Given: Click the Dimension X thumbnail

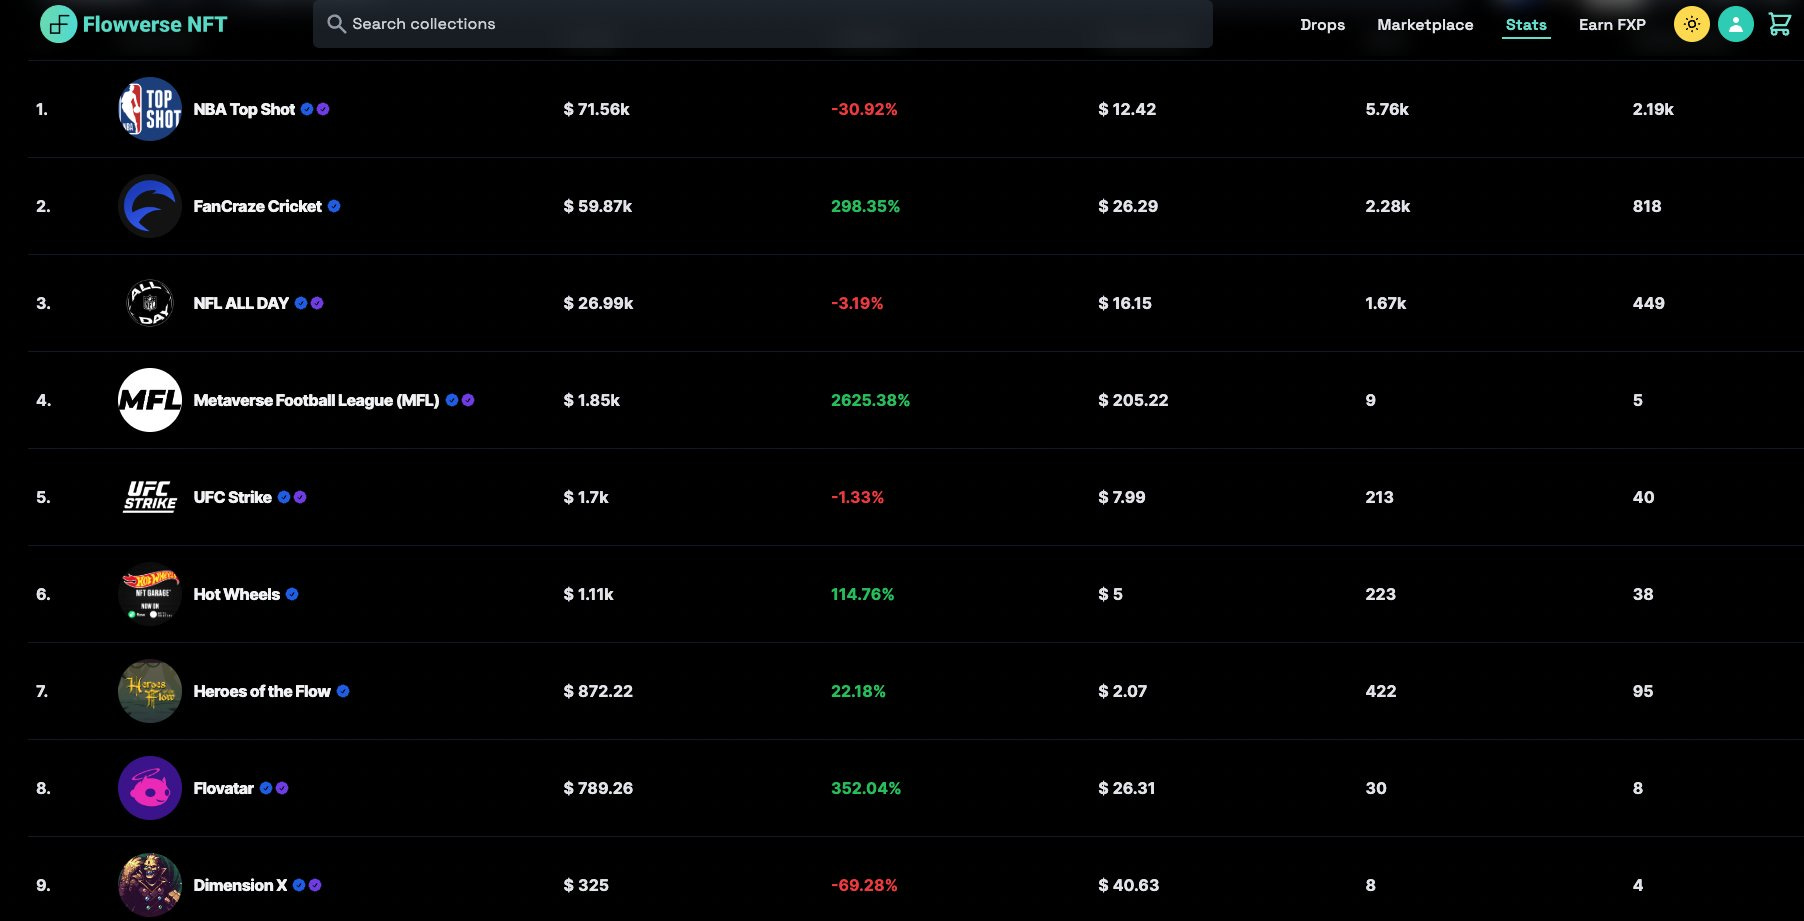Looking at the screenshot, I should [150, 885].
